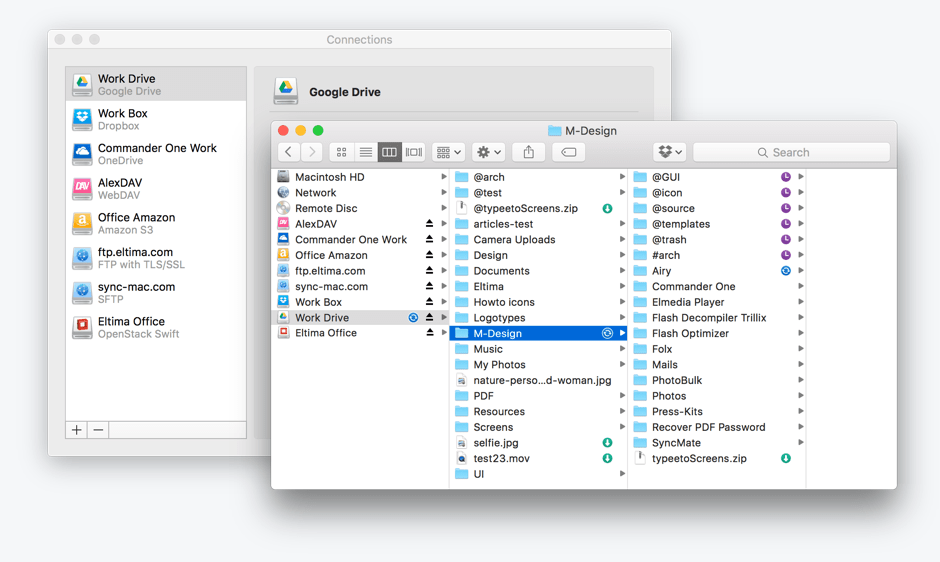The image size is (940, 562).
Task: Eject the Work Drive volume
Action: click(x=429, y=317)
